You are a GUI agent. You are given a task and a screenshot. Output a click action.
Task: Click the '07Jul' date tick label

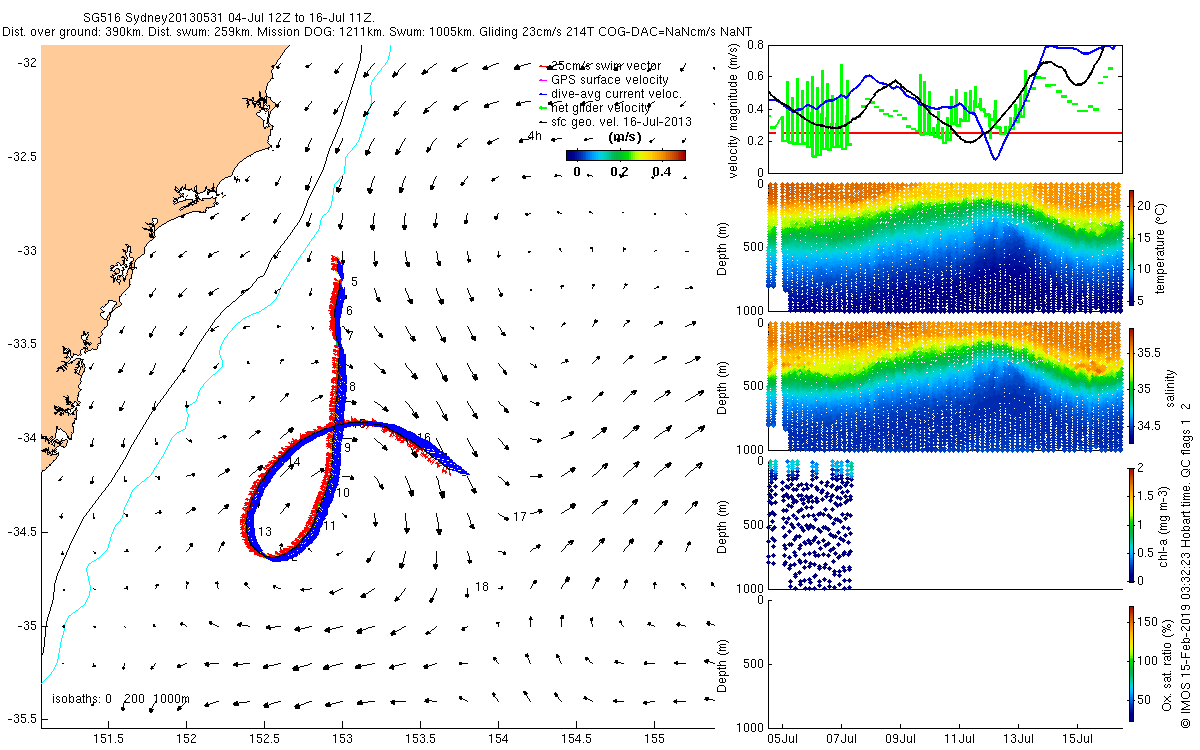pyautogui.click(x=842, y=740)
